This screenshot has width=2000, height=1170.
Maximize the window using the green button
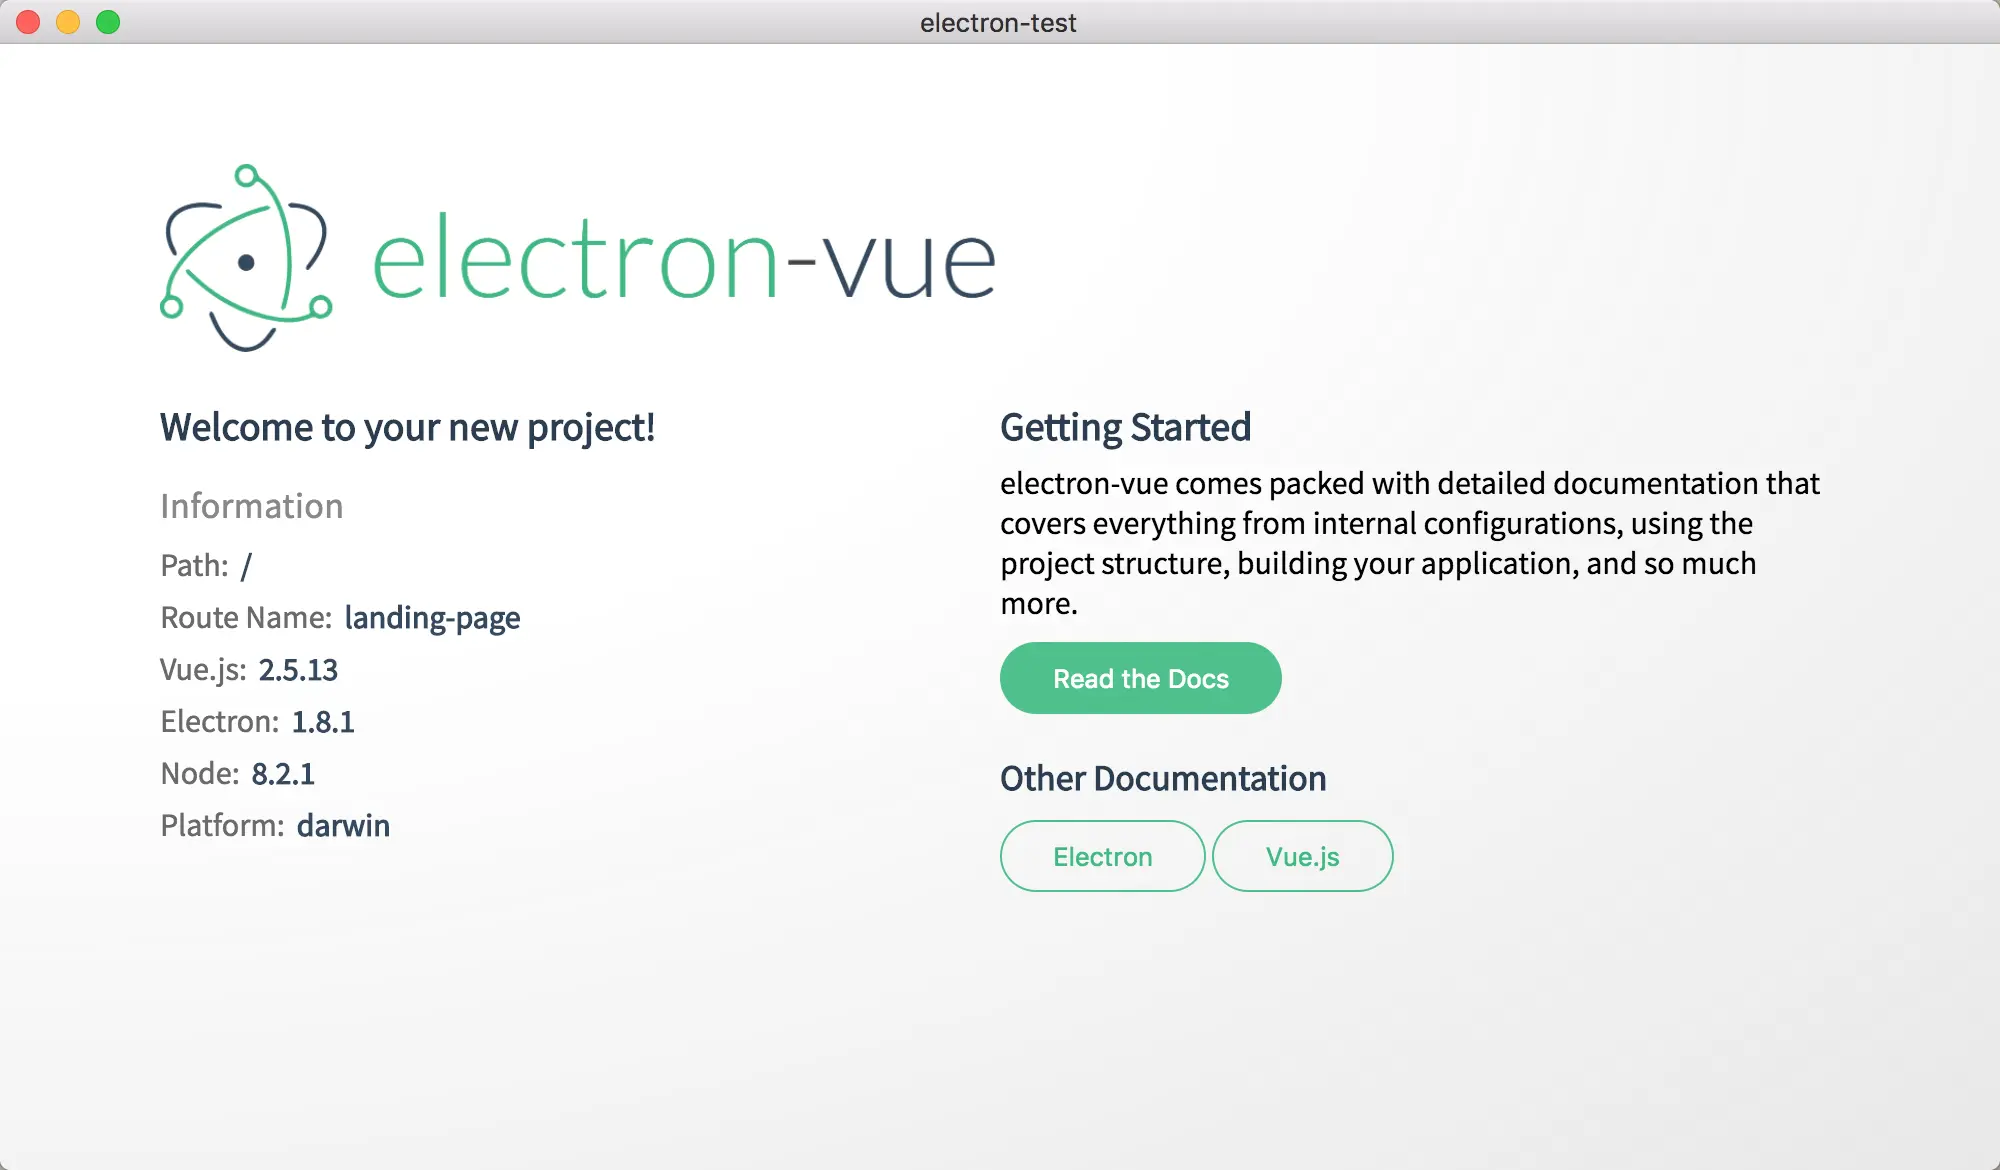(108, 22)
